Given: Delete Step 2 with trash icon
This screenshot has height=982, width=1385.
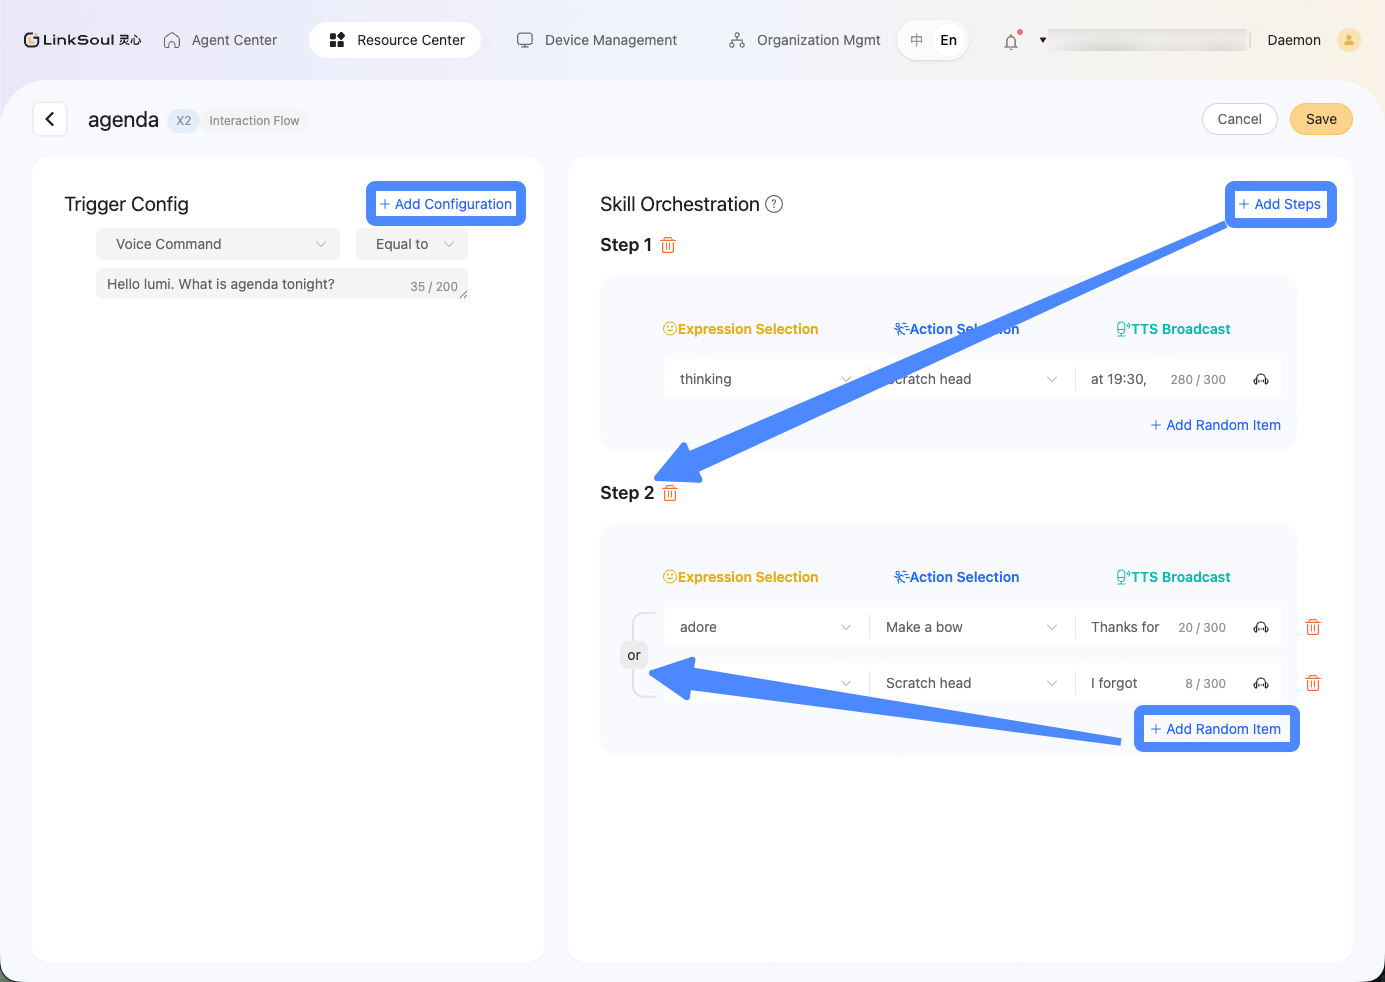Looking at the screenshot, I should pyautogui.click(x=670, y=493).
